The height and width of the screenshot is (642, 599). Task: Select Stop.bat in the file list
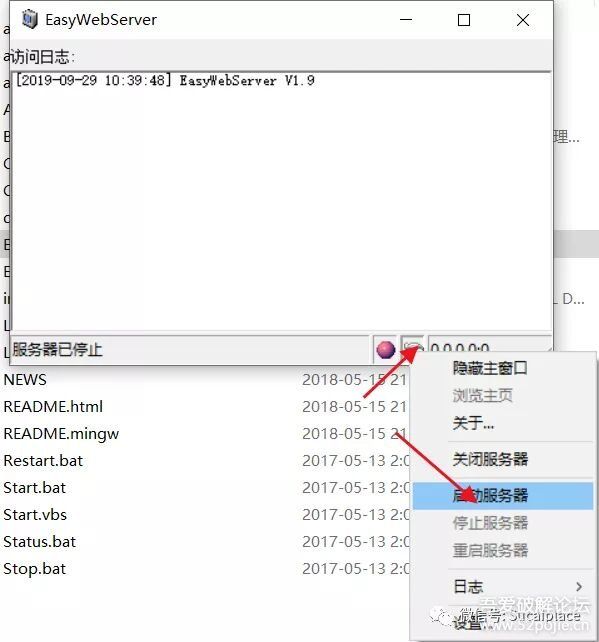click(x=34, y=569)
